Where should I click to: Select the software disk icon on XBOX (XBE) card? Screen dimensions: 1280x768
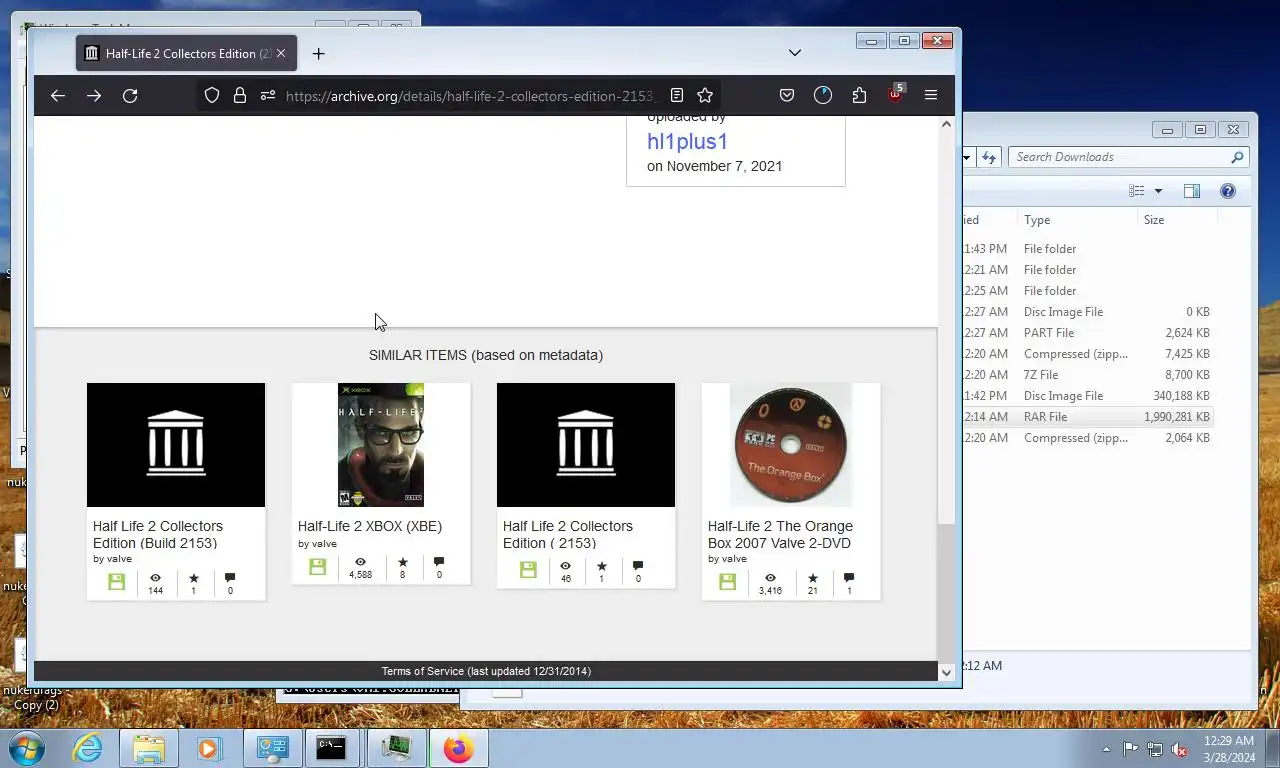tap(318, 567)
